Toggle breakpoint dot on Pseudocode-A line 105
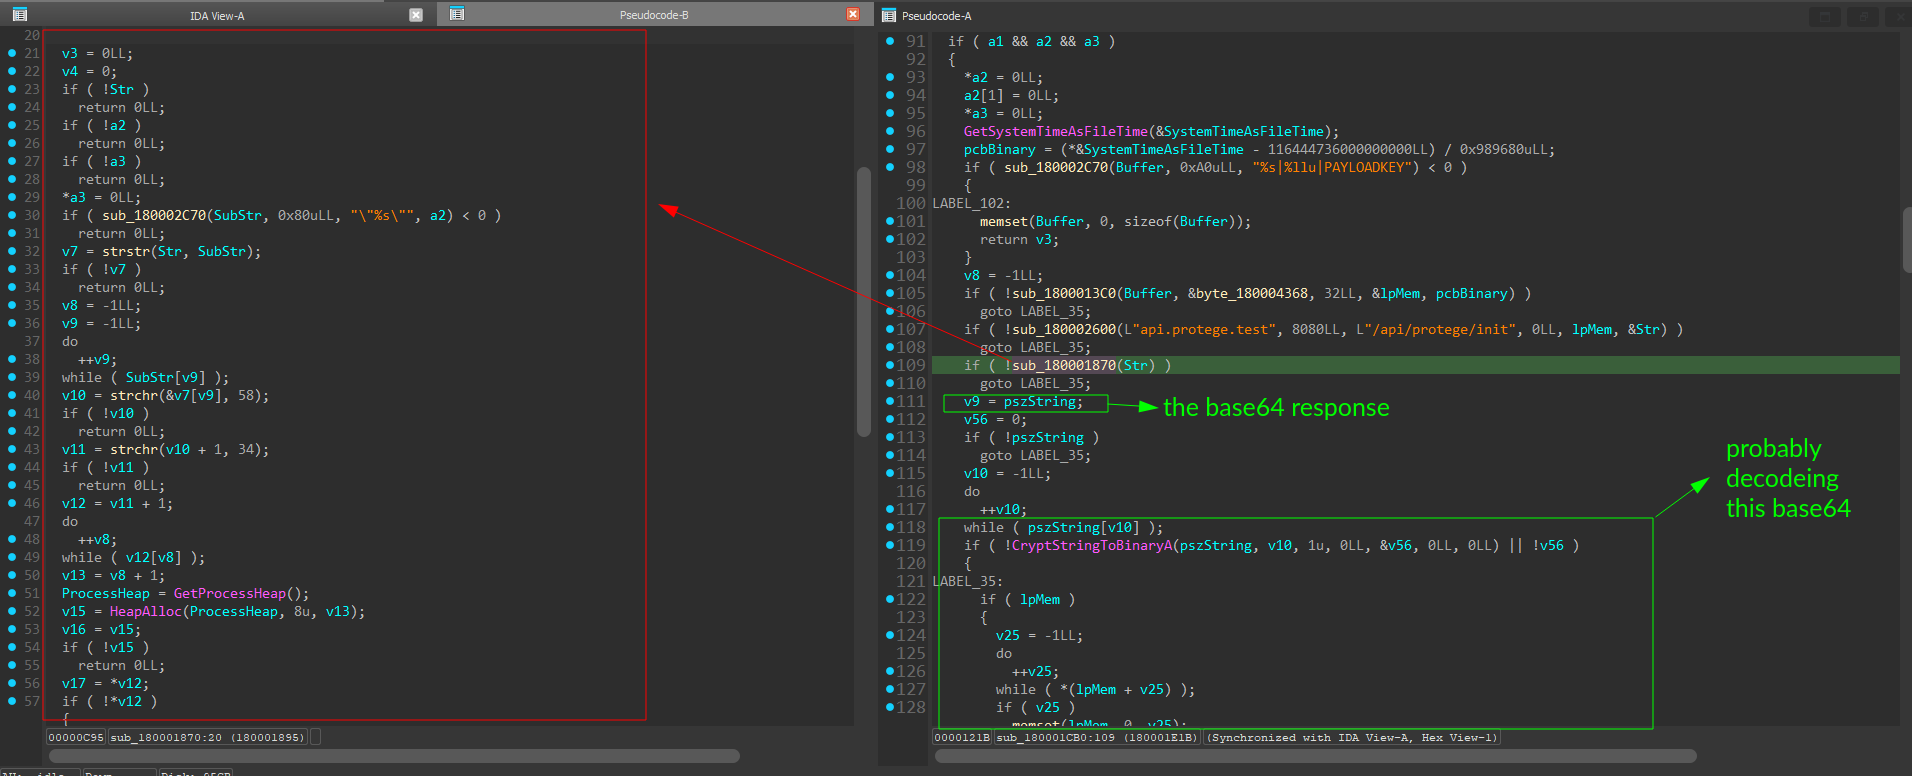Image resolution: width=1912 pixels, height=776 pixels. click(x=890, y=293)
